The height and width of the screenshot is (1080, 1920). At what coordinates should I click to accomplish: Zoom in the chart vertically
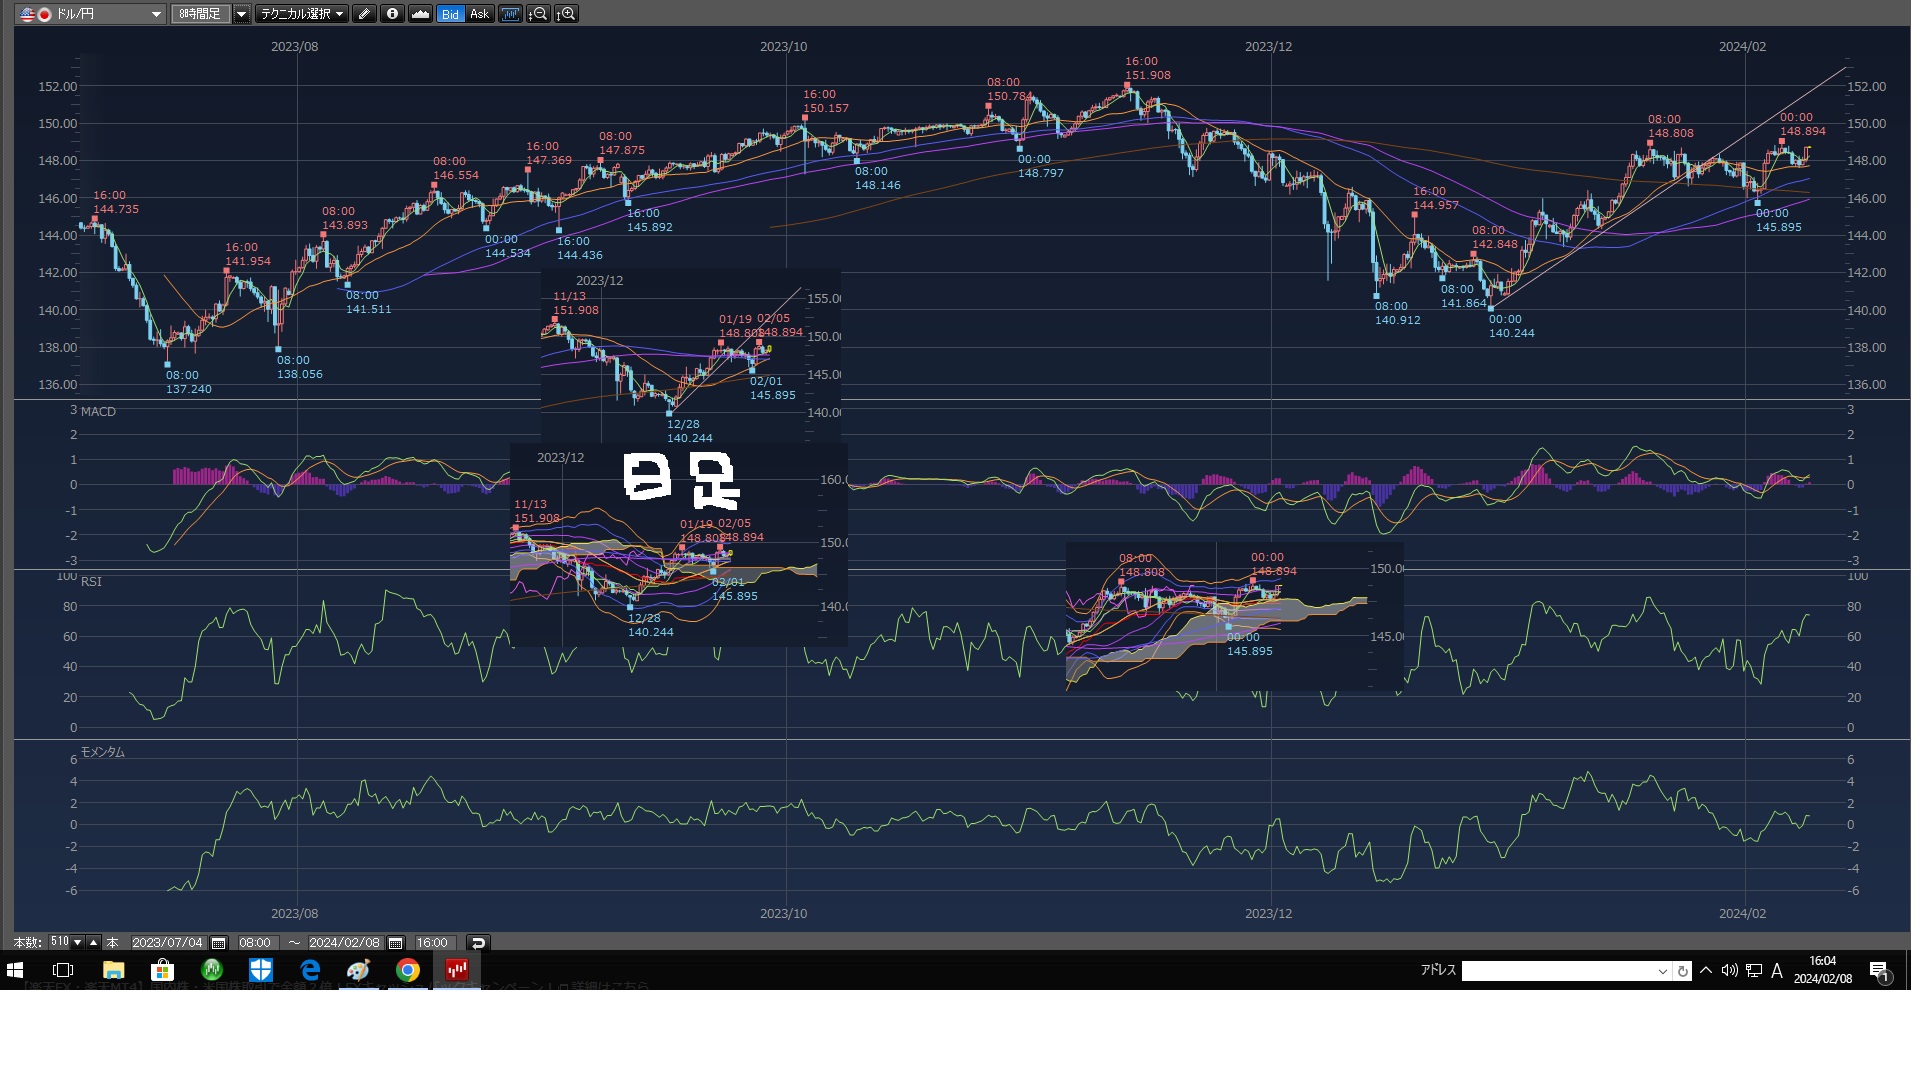566,14
